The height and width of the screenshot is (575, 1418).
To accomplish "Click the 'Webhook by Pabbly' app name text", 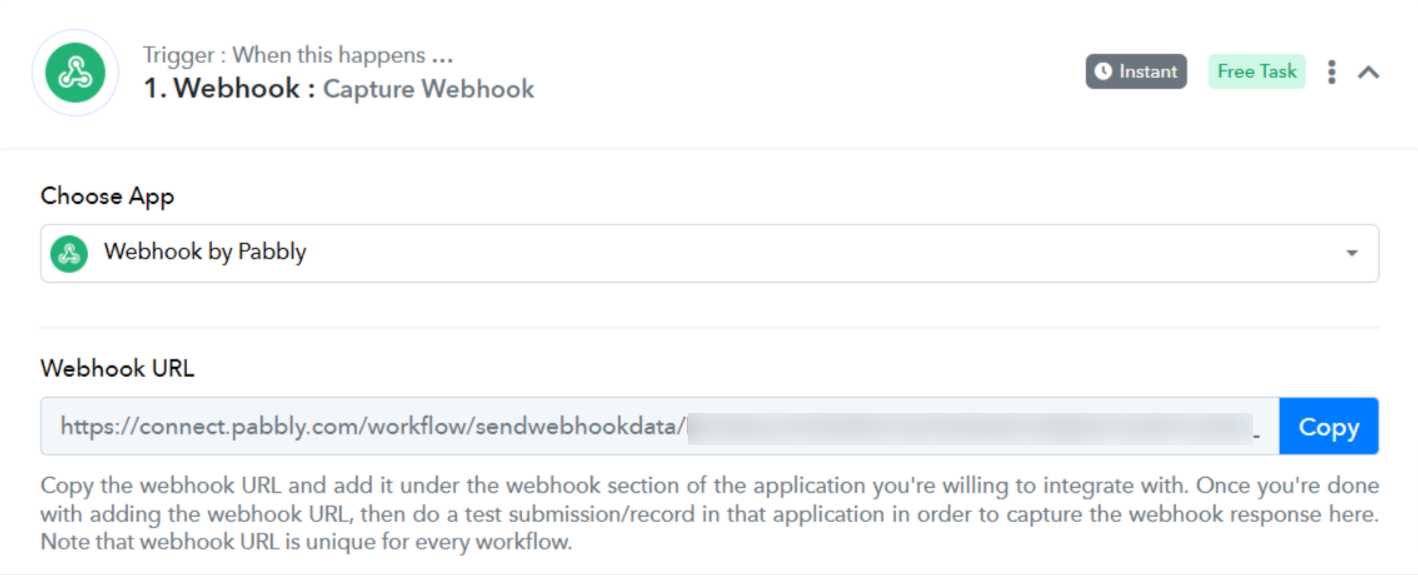I will click(205, 252).
